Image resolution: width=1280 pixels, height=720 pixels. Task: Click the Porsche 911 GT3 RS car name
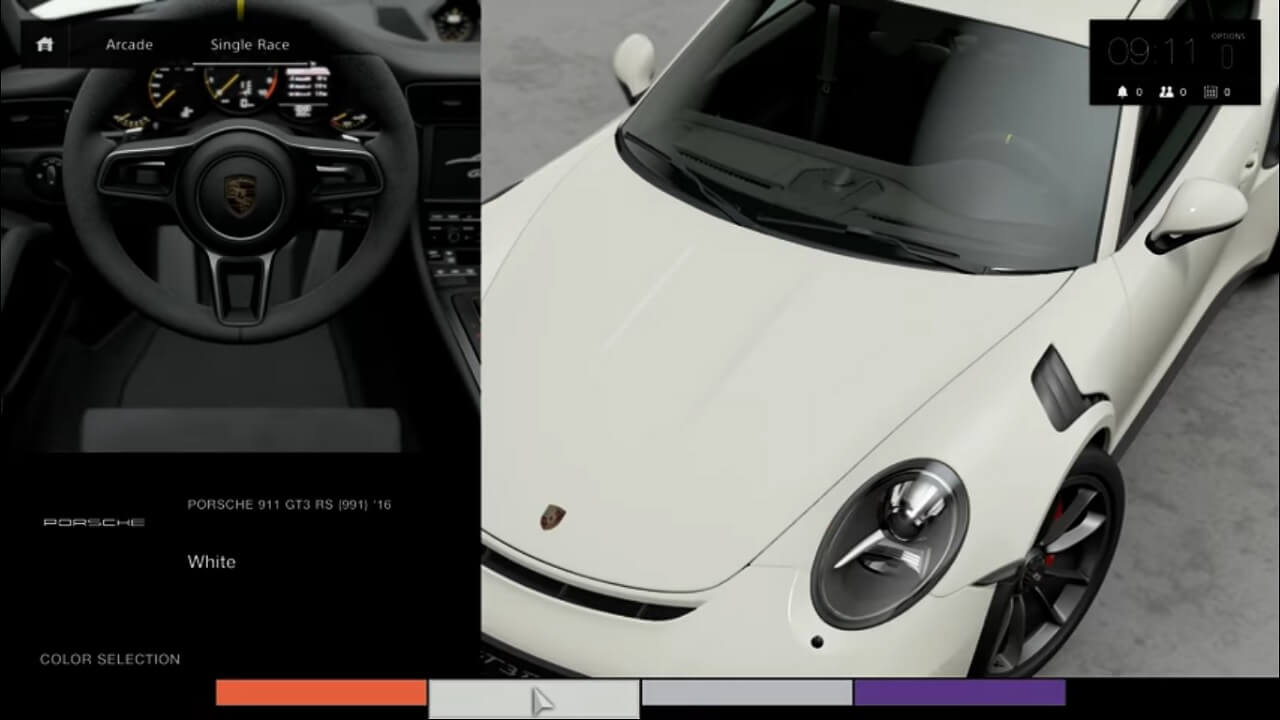tap(289, 505)
